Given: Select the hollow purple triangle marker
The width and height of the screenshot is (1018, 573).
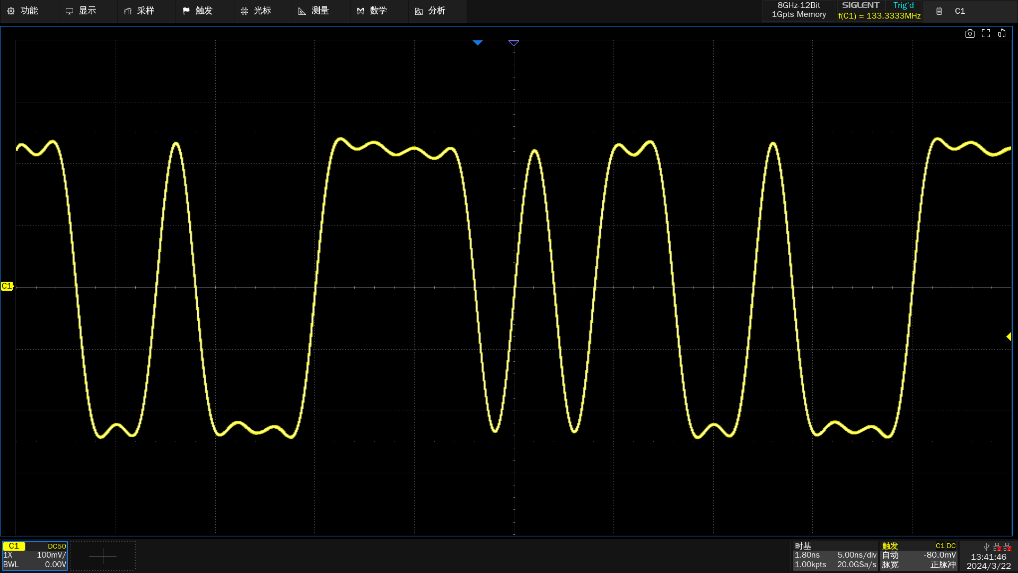Looking at the screenshot, I should (514, 43).
